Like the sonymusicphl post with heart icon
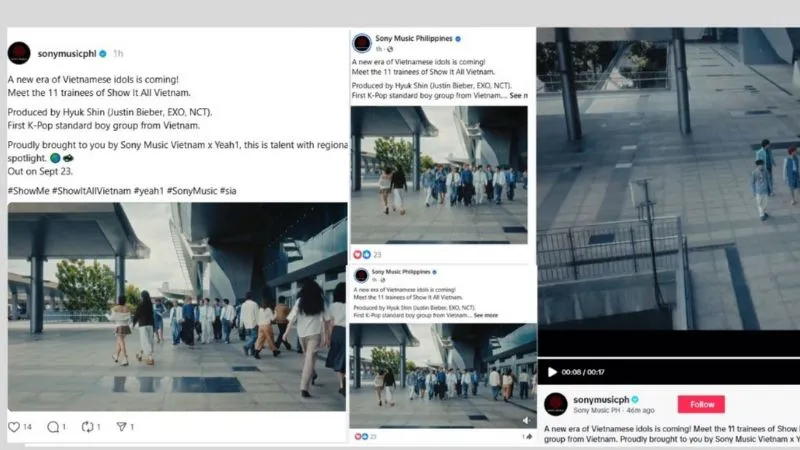The width and height of the screenshot is (800, 450). point(14,427)
